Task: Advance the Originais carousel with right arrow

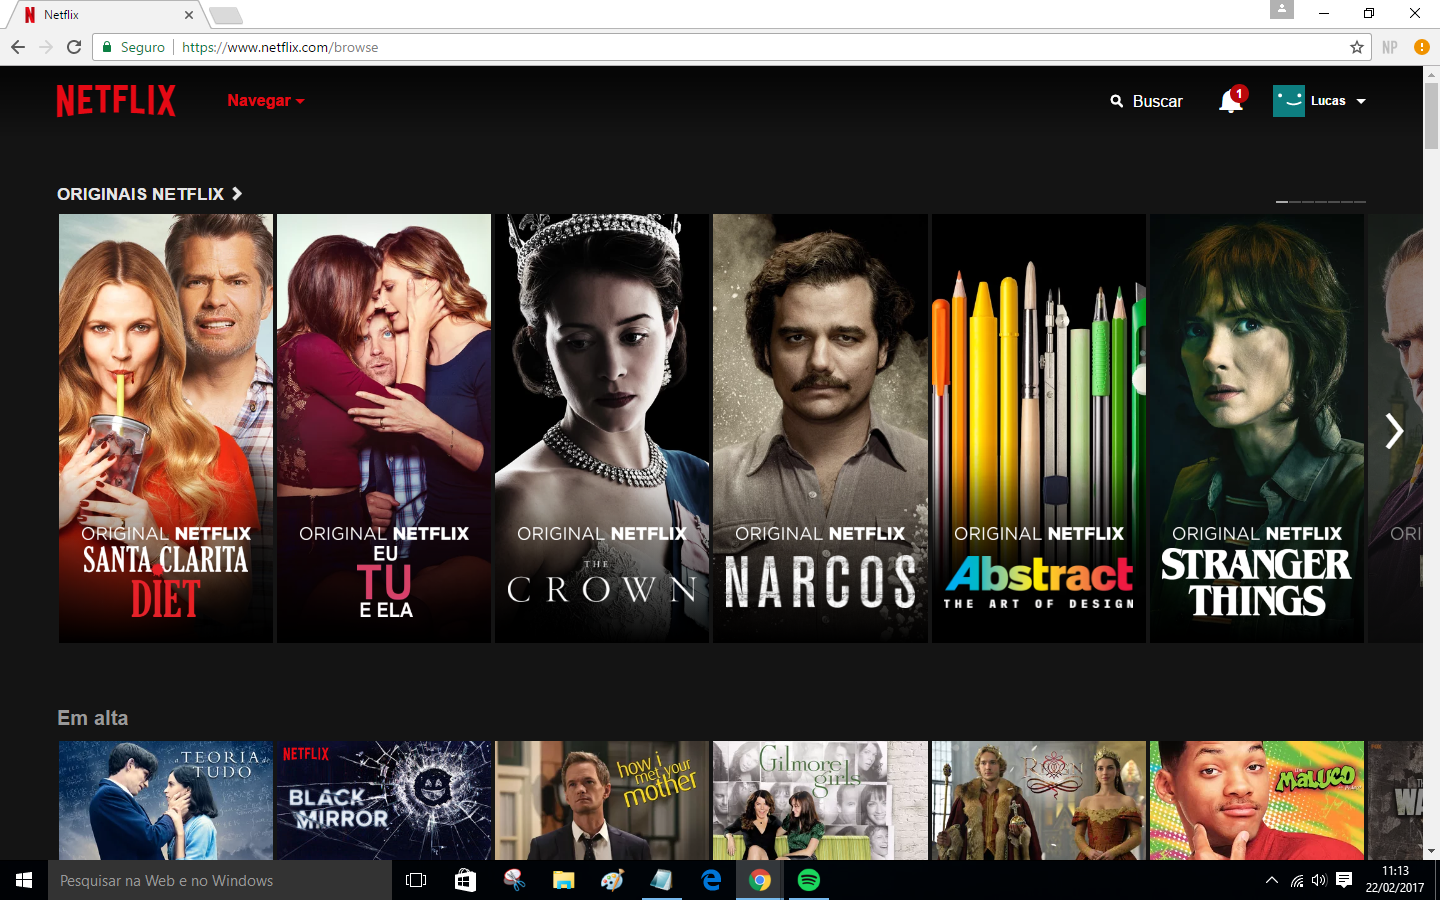Action: [1394, 431]
